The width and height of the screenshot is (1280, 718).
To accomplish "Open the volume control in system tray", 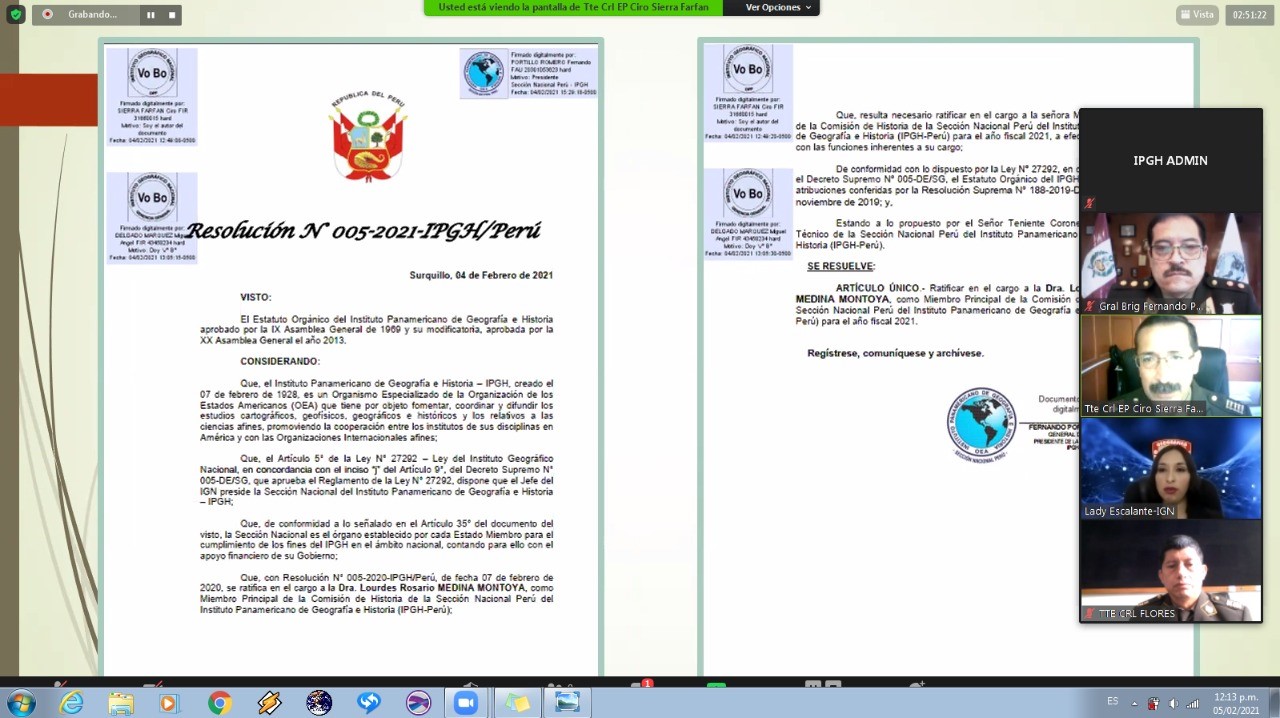I will click(x=1173, y=703).
